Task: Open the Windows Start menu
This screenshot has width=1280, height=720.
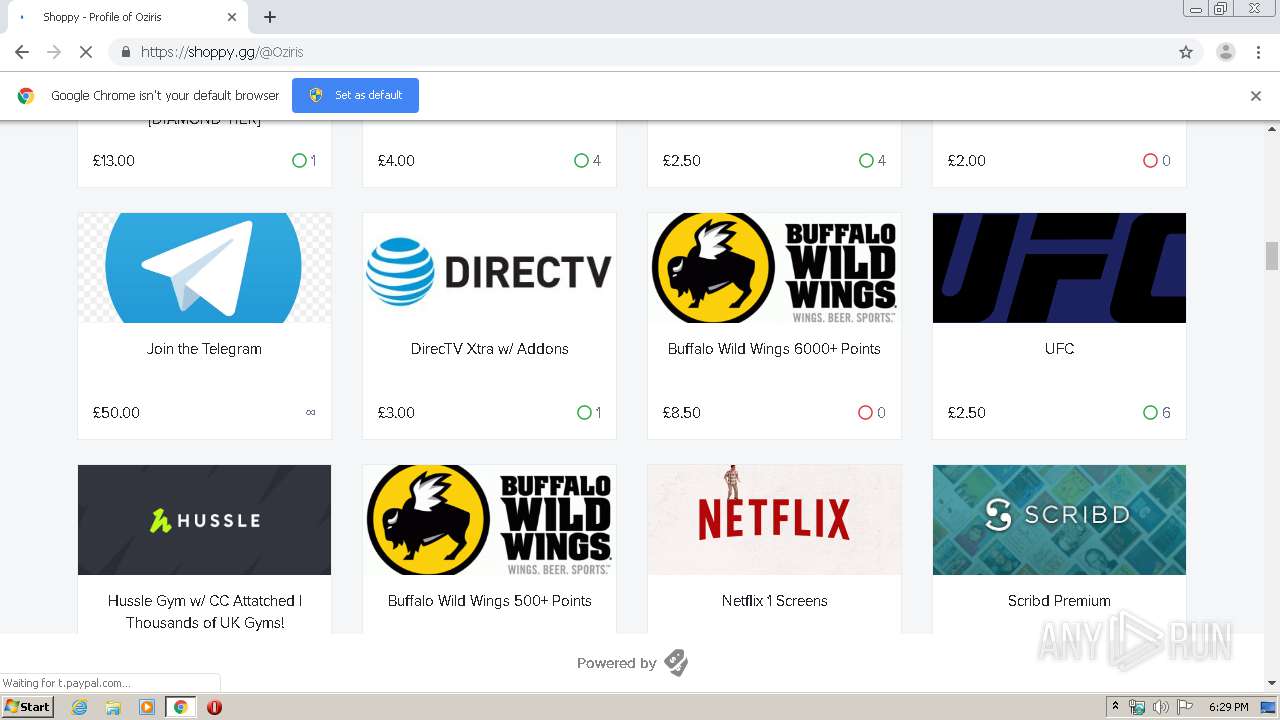Action: click(x=28, y=707)
